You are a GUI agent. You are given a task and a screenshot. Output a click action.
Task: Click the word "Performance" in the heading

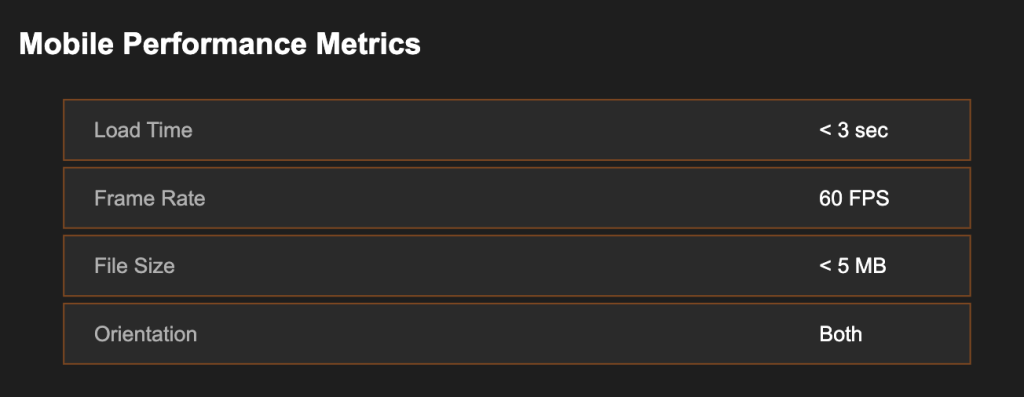tap(215, 44)
